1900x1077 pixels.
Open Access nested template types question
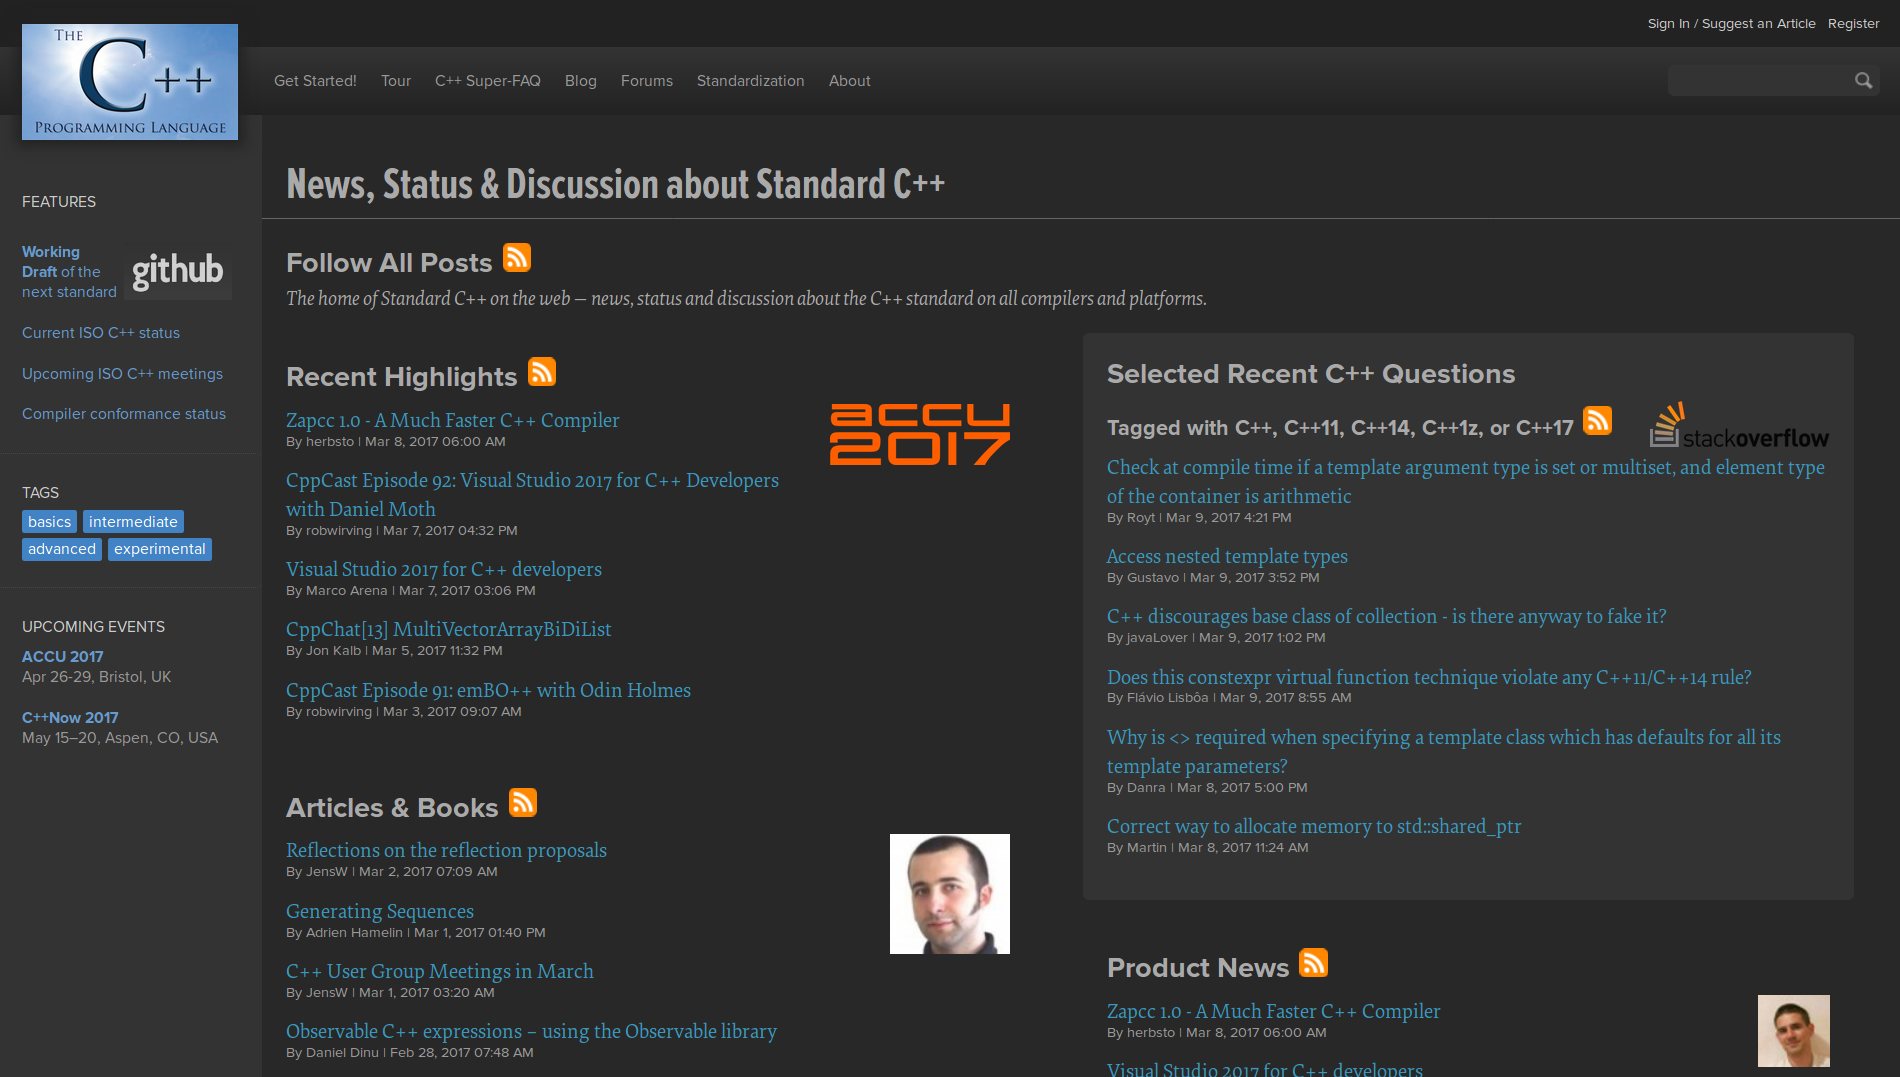click(1227, 556)
